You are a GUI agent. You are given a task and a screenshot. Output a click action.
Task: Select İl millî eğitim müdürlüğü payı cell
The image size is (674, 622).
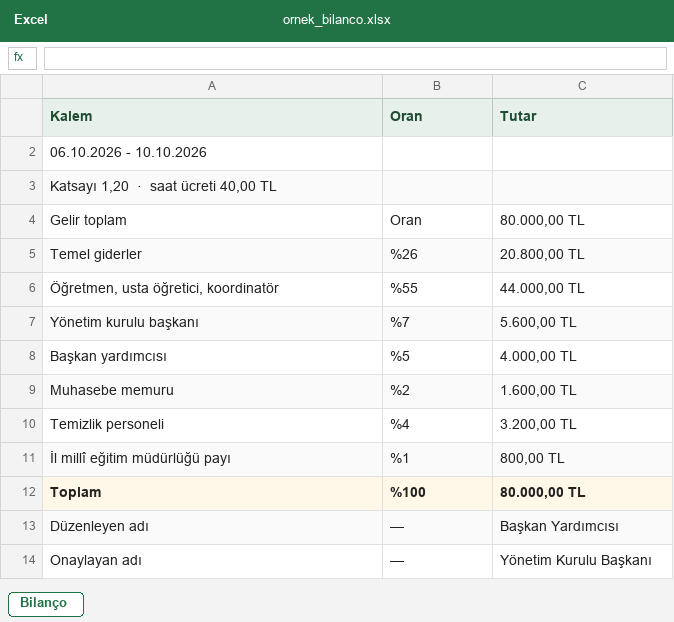point(212,459)
